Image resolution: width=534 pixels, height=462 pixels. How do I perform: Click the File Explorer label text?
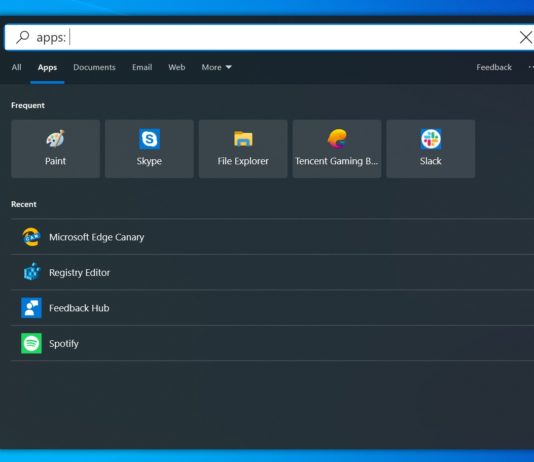[243, 161]
